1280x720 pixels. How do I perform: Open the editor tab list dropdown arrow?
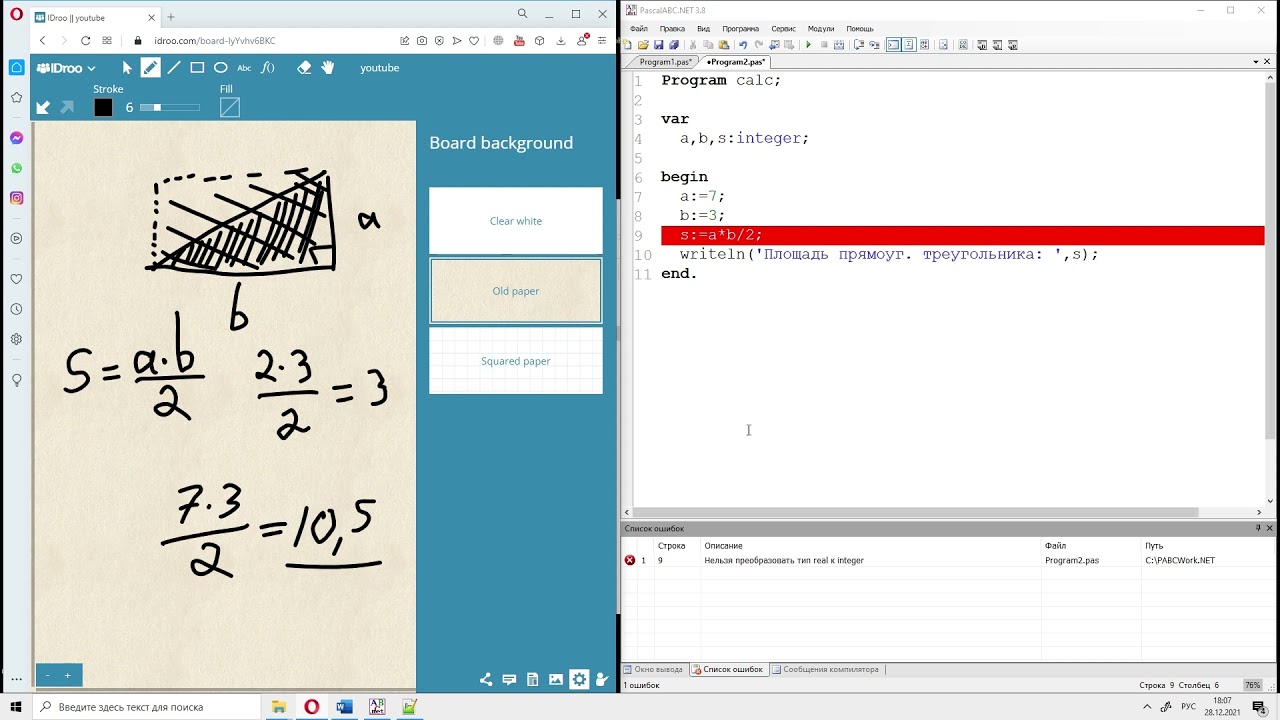pyautogui.click(x=1255, y=62)
